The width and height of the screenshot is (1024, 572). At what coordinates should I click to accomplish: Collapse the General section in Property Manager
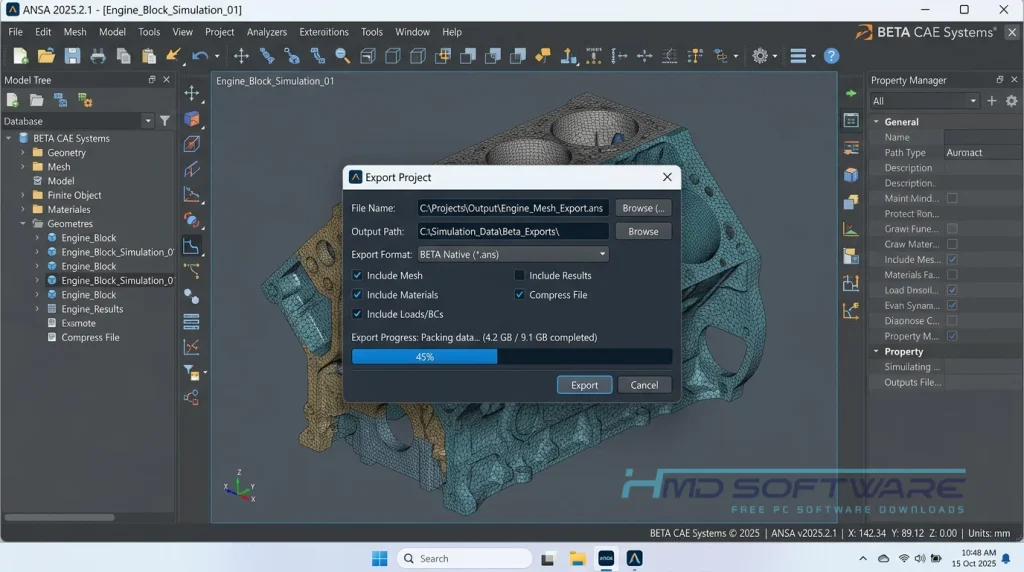point(876,121)
